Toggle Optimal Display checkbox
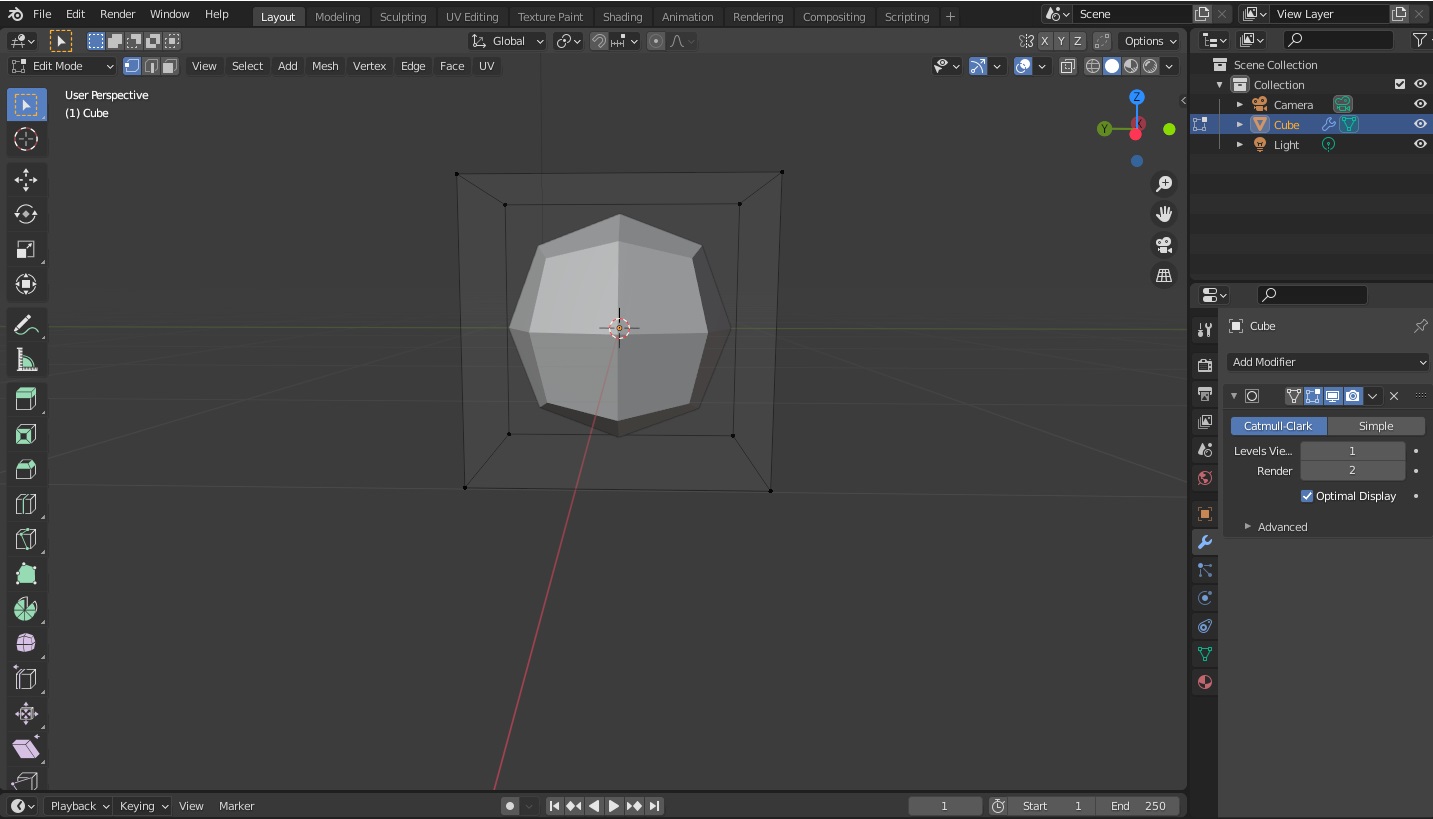The width and height of the screenshot is (1433, 819). tap(1307, 496)
